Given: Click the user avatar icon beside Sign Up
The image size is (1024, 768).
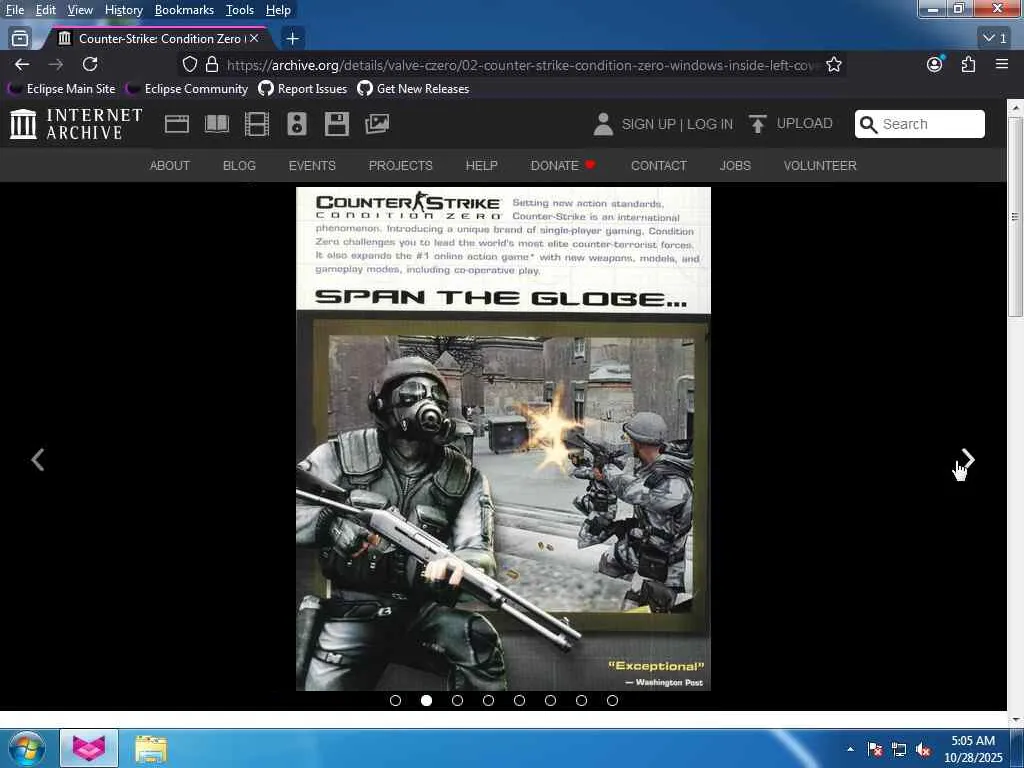Looking at the screenshot, I should pyautogui.click(x=603, y=124).
